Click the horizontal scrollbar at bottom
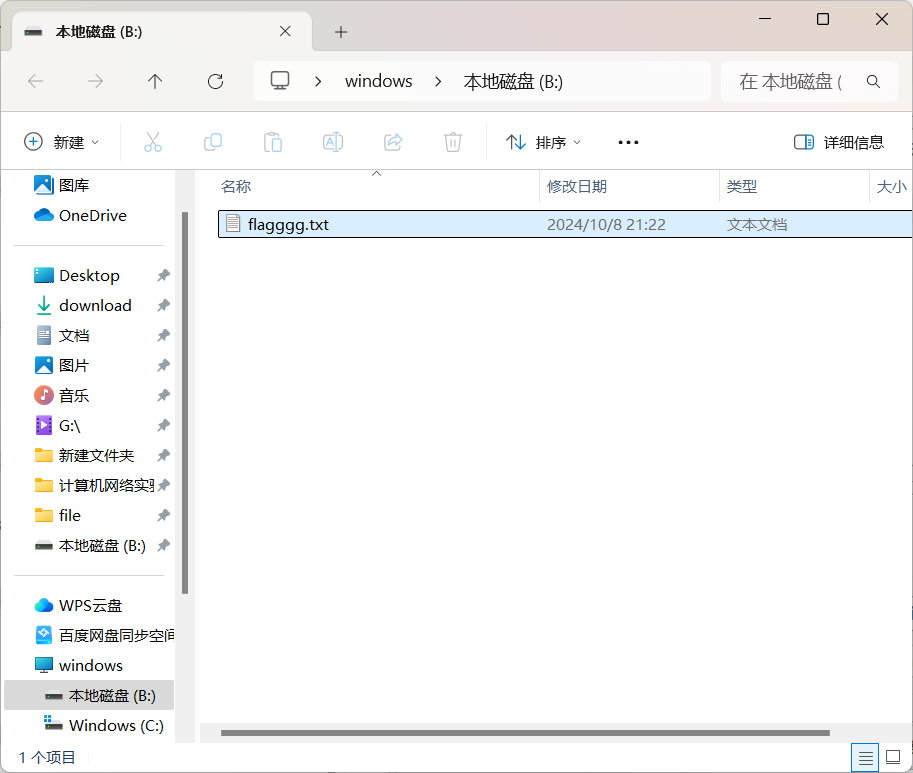This screenshot has height=773, width=913. [525, 733]
